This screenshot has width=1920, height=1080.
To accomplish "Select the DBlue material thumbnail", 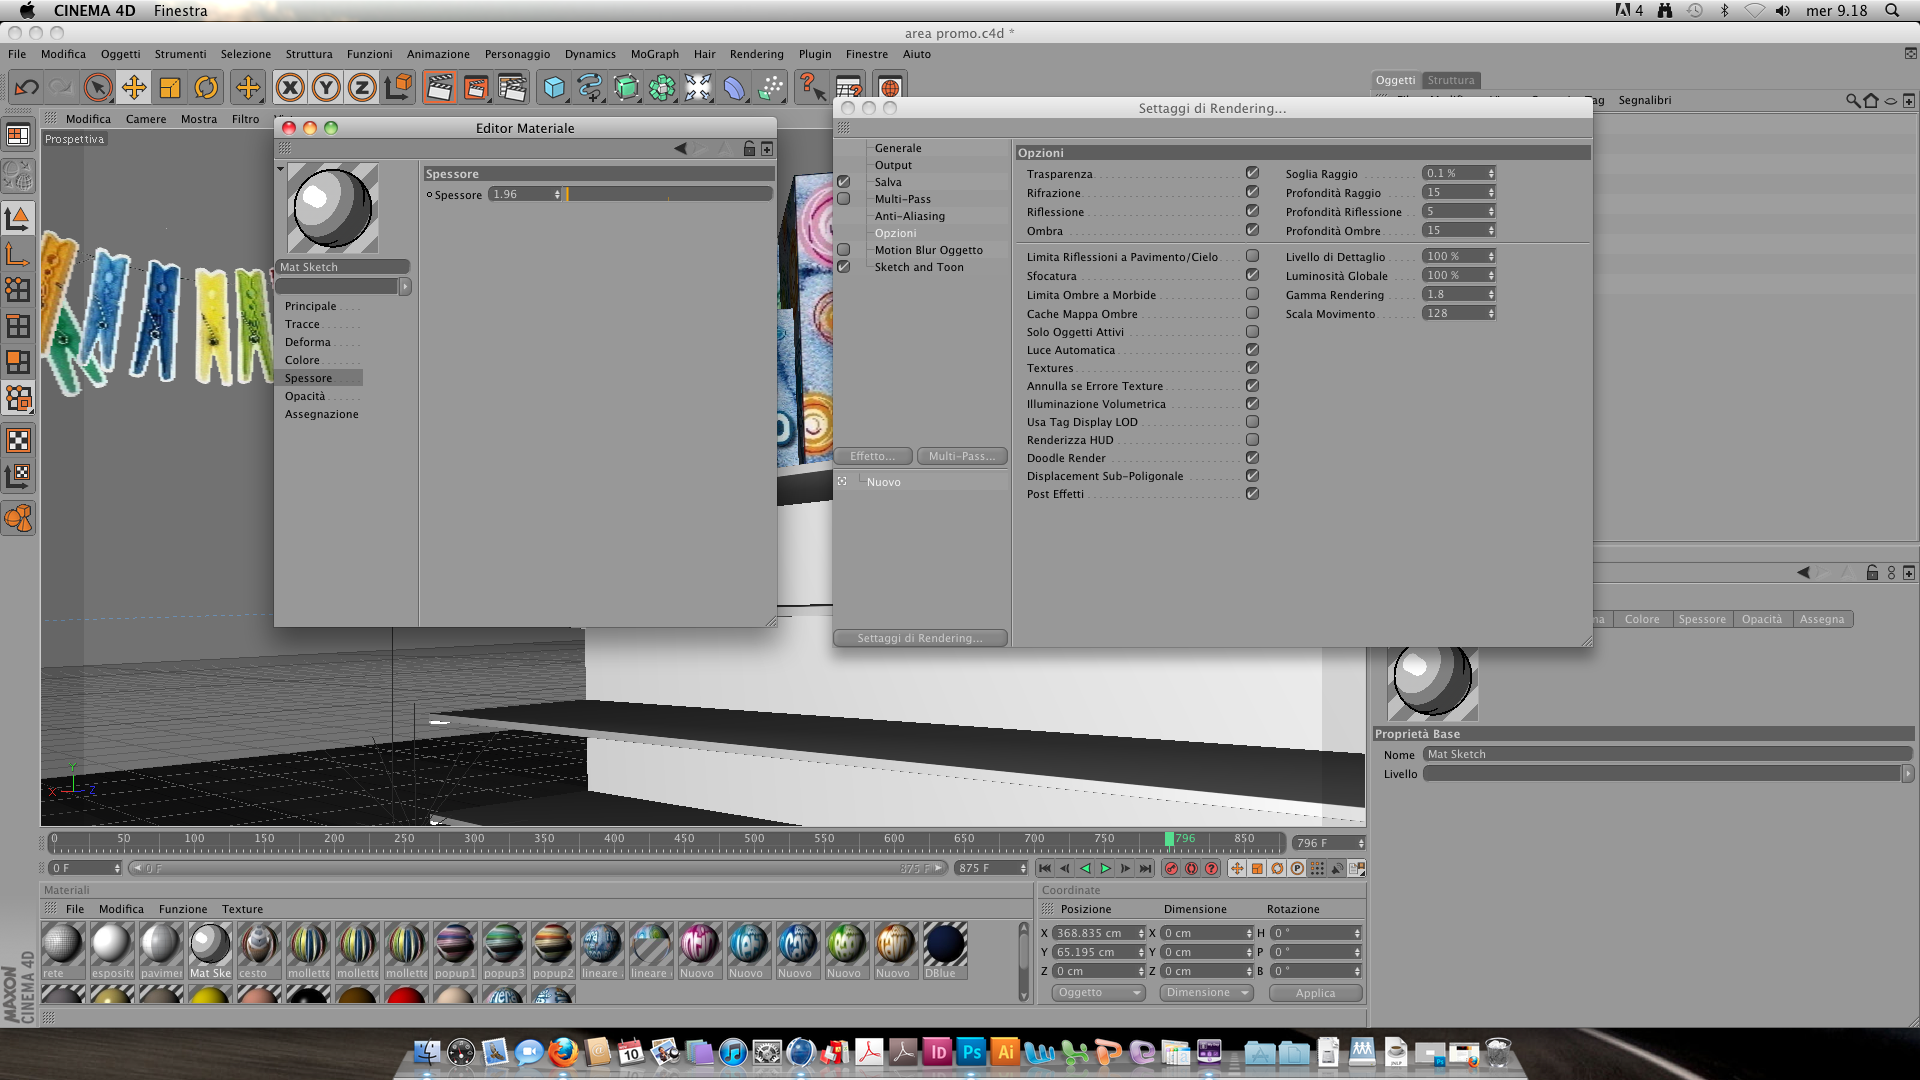I will [944, 945].
